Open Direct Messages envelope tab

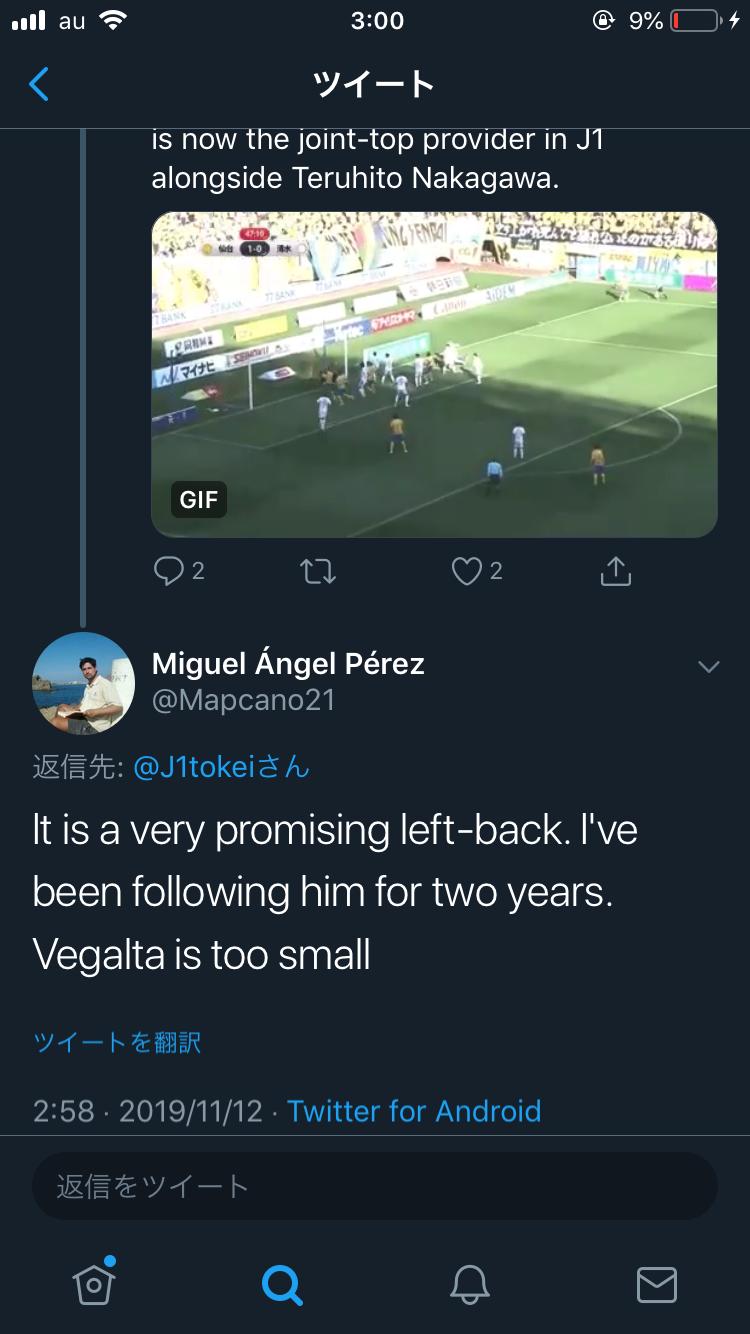[x=657, y=1283]
